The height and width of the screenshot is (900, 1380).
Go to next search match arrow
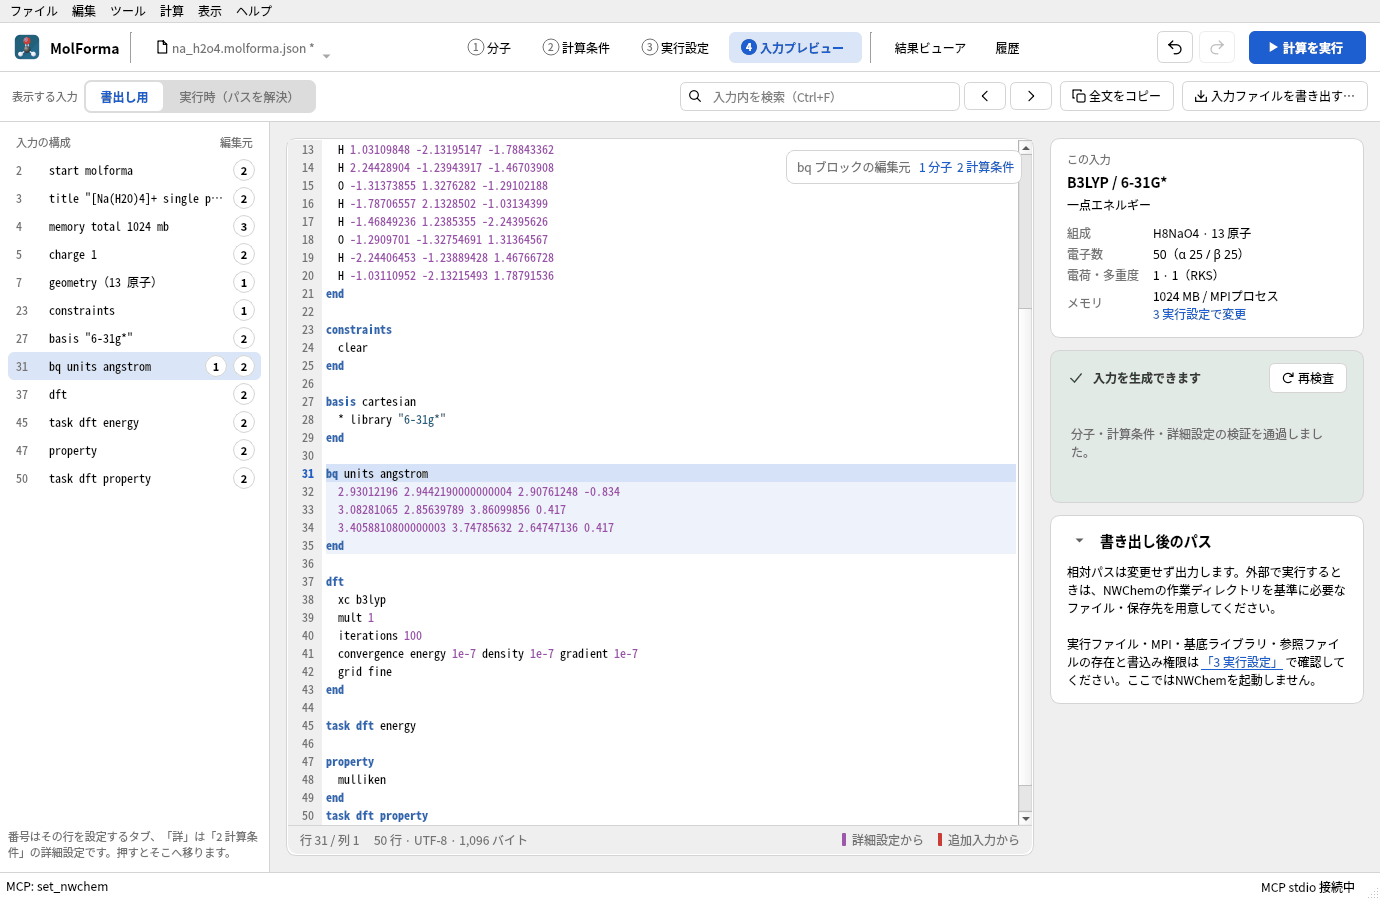point(1031,96)
